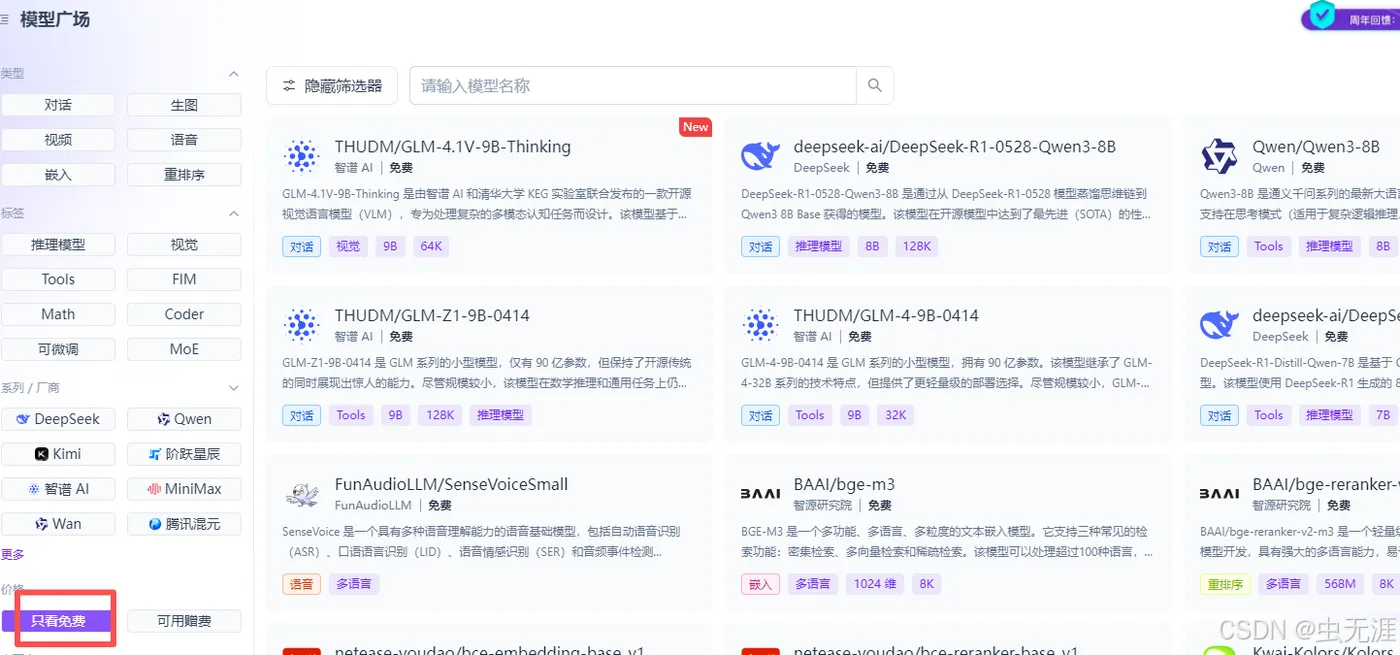Click the GLM-4-9B-0414 model logo
This screenshot has width=1400, height=655.
pos(760,325)
